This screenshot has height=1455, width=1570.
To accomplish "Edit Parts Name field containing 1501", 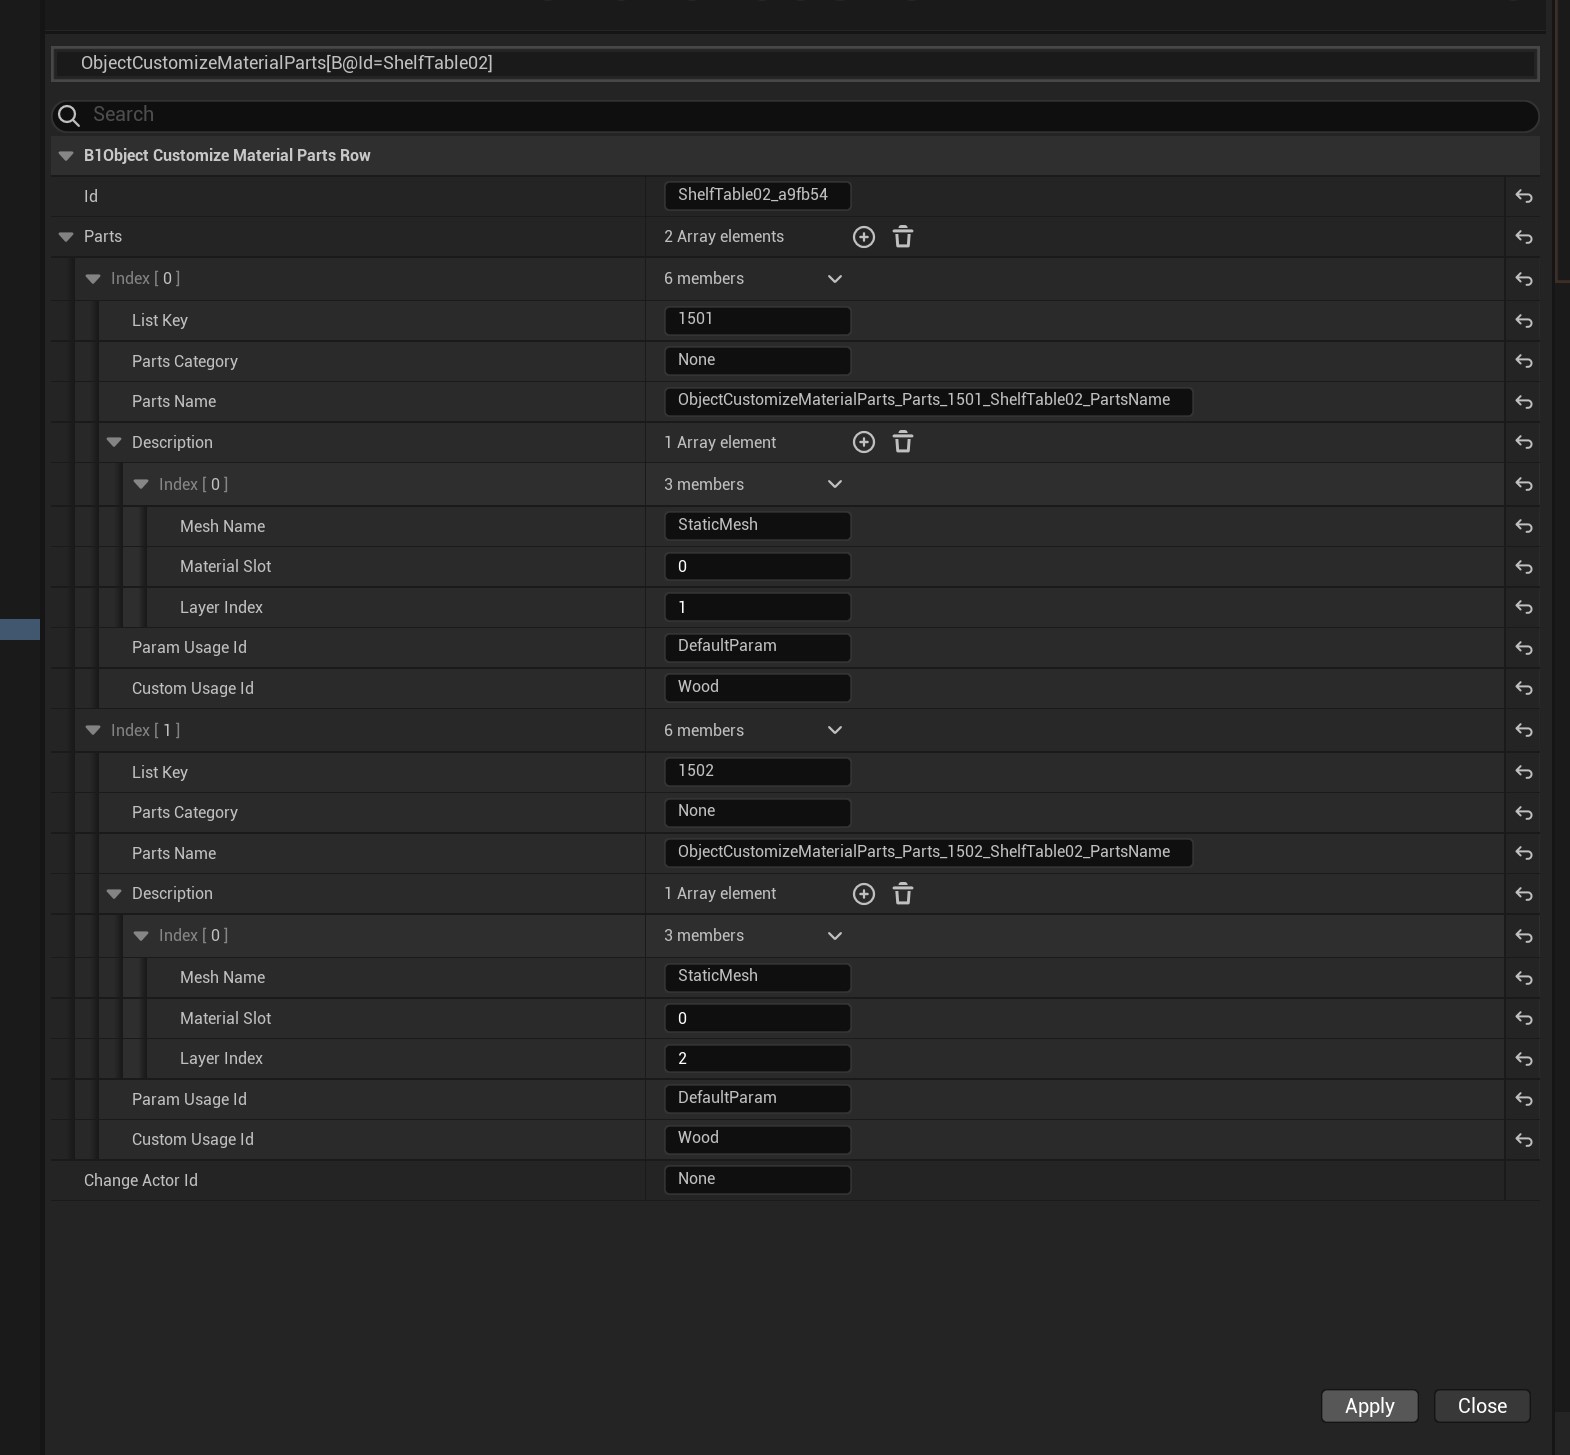I will coord(928,401).
